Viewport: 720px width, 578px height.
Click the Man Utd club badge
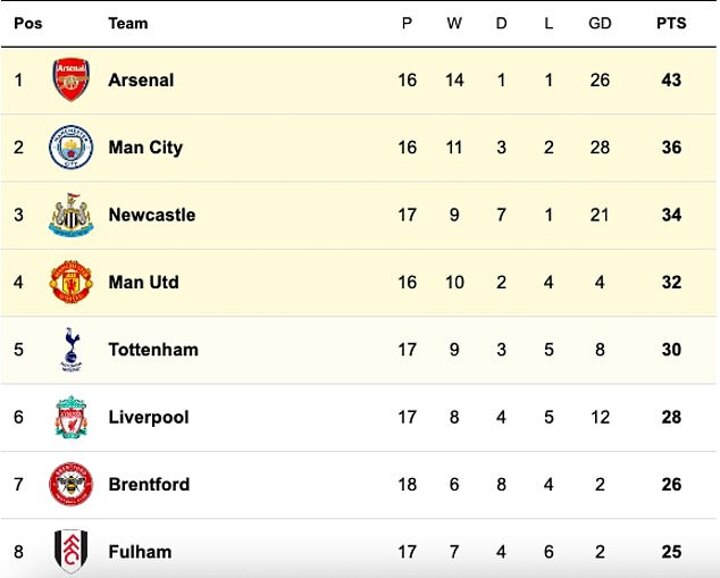[x=71, y=282]
